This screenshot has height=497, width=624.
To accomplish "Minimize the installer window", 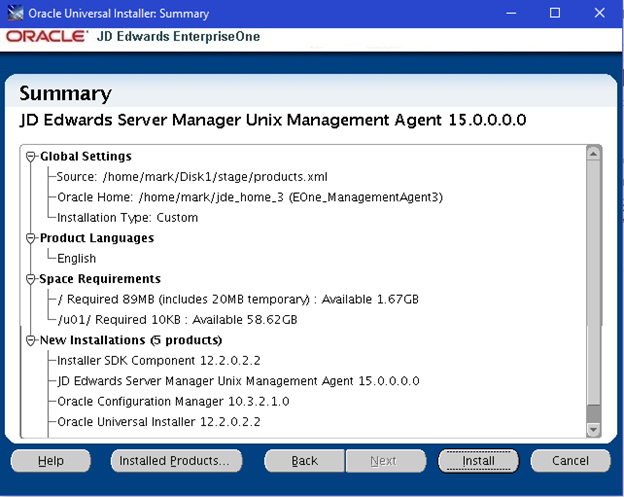I will (511, 13).
